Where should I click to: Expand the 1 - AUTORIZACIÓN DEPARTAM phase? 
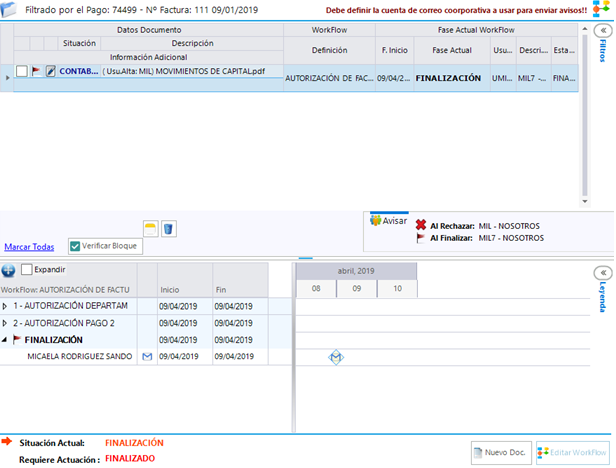tap(5, 306)
